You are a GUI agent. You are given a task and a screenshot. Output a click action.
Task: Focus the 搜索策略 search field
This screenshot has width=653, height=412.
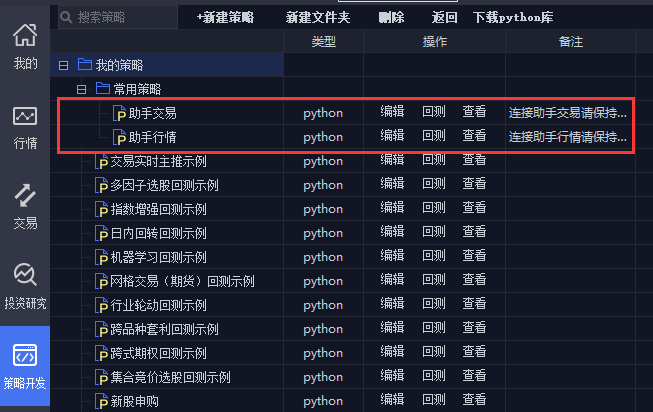(120, 17)
